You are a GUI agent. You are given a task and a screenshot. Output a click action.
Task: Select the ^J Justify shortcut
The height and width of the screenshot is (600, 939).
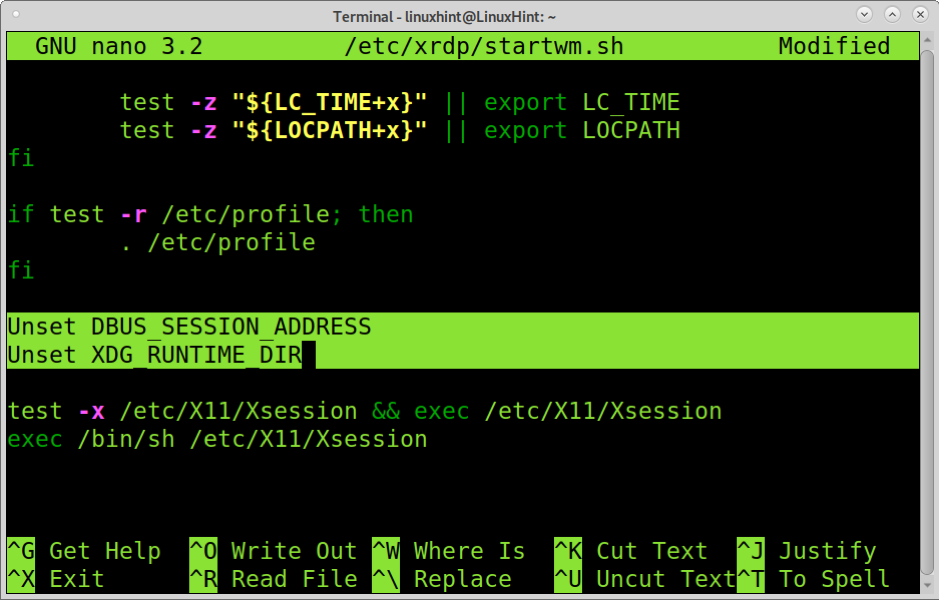tap(807, 551)
